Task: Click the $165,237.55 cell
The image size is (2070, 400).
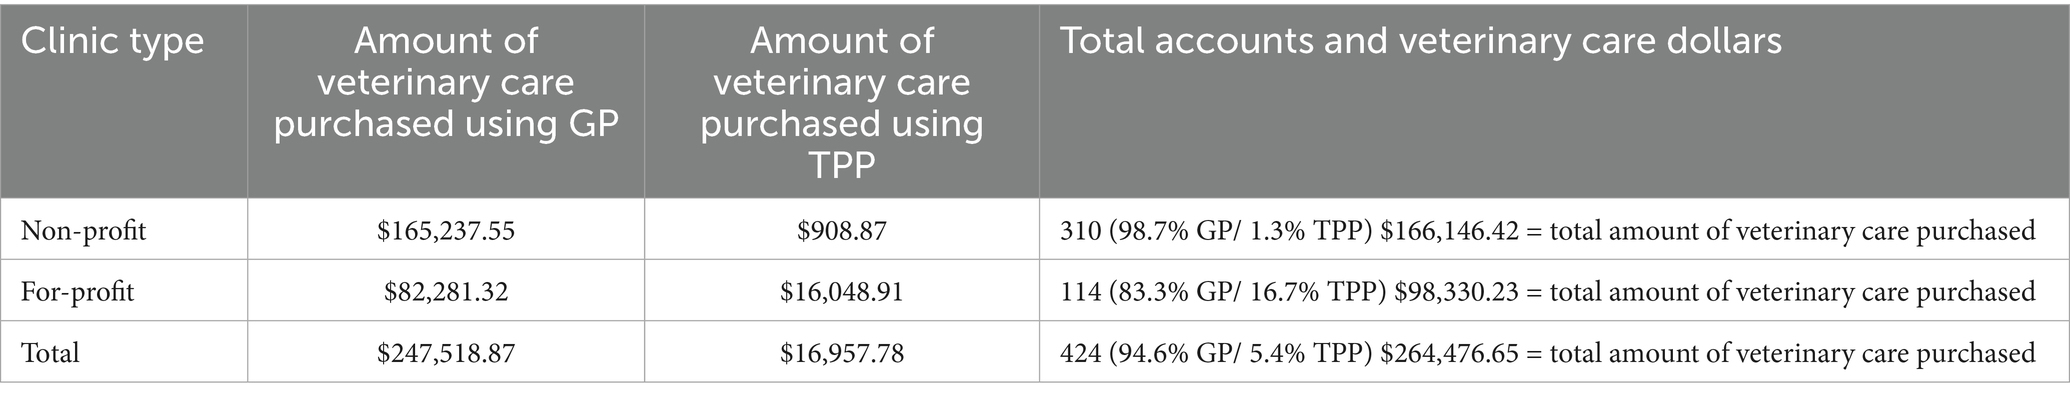Action: click(x=445, y=231)
